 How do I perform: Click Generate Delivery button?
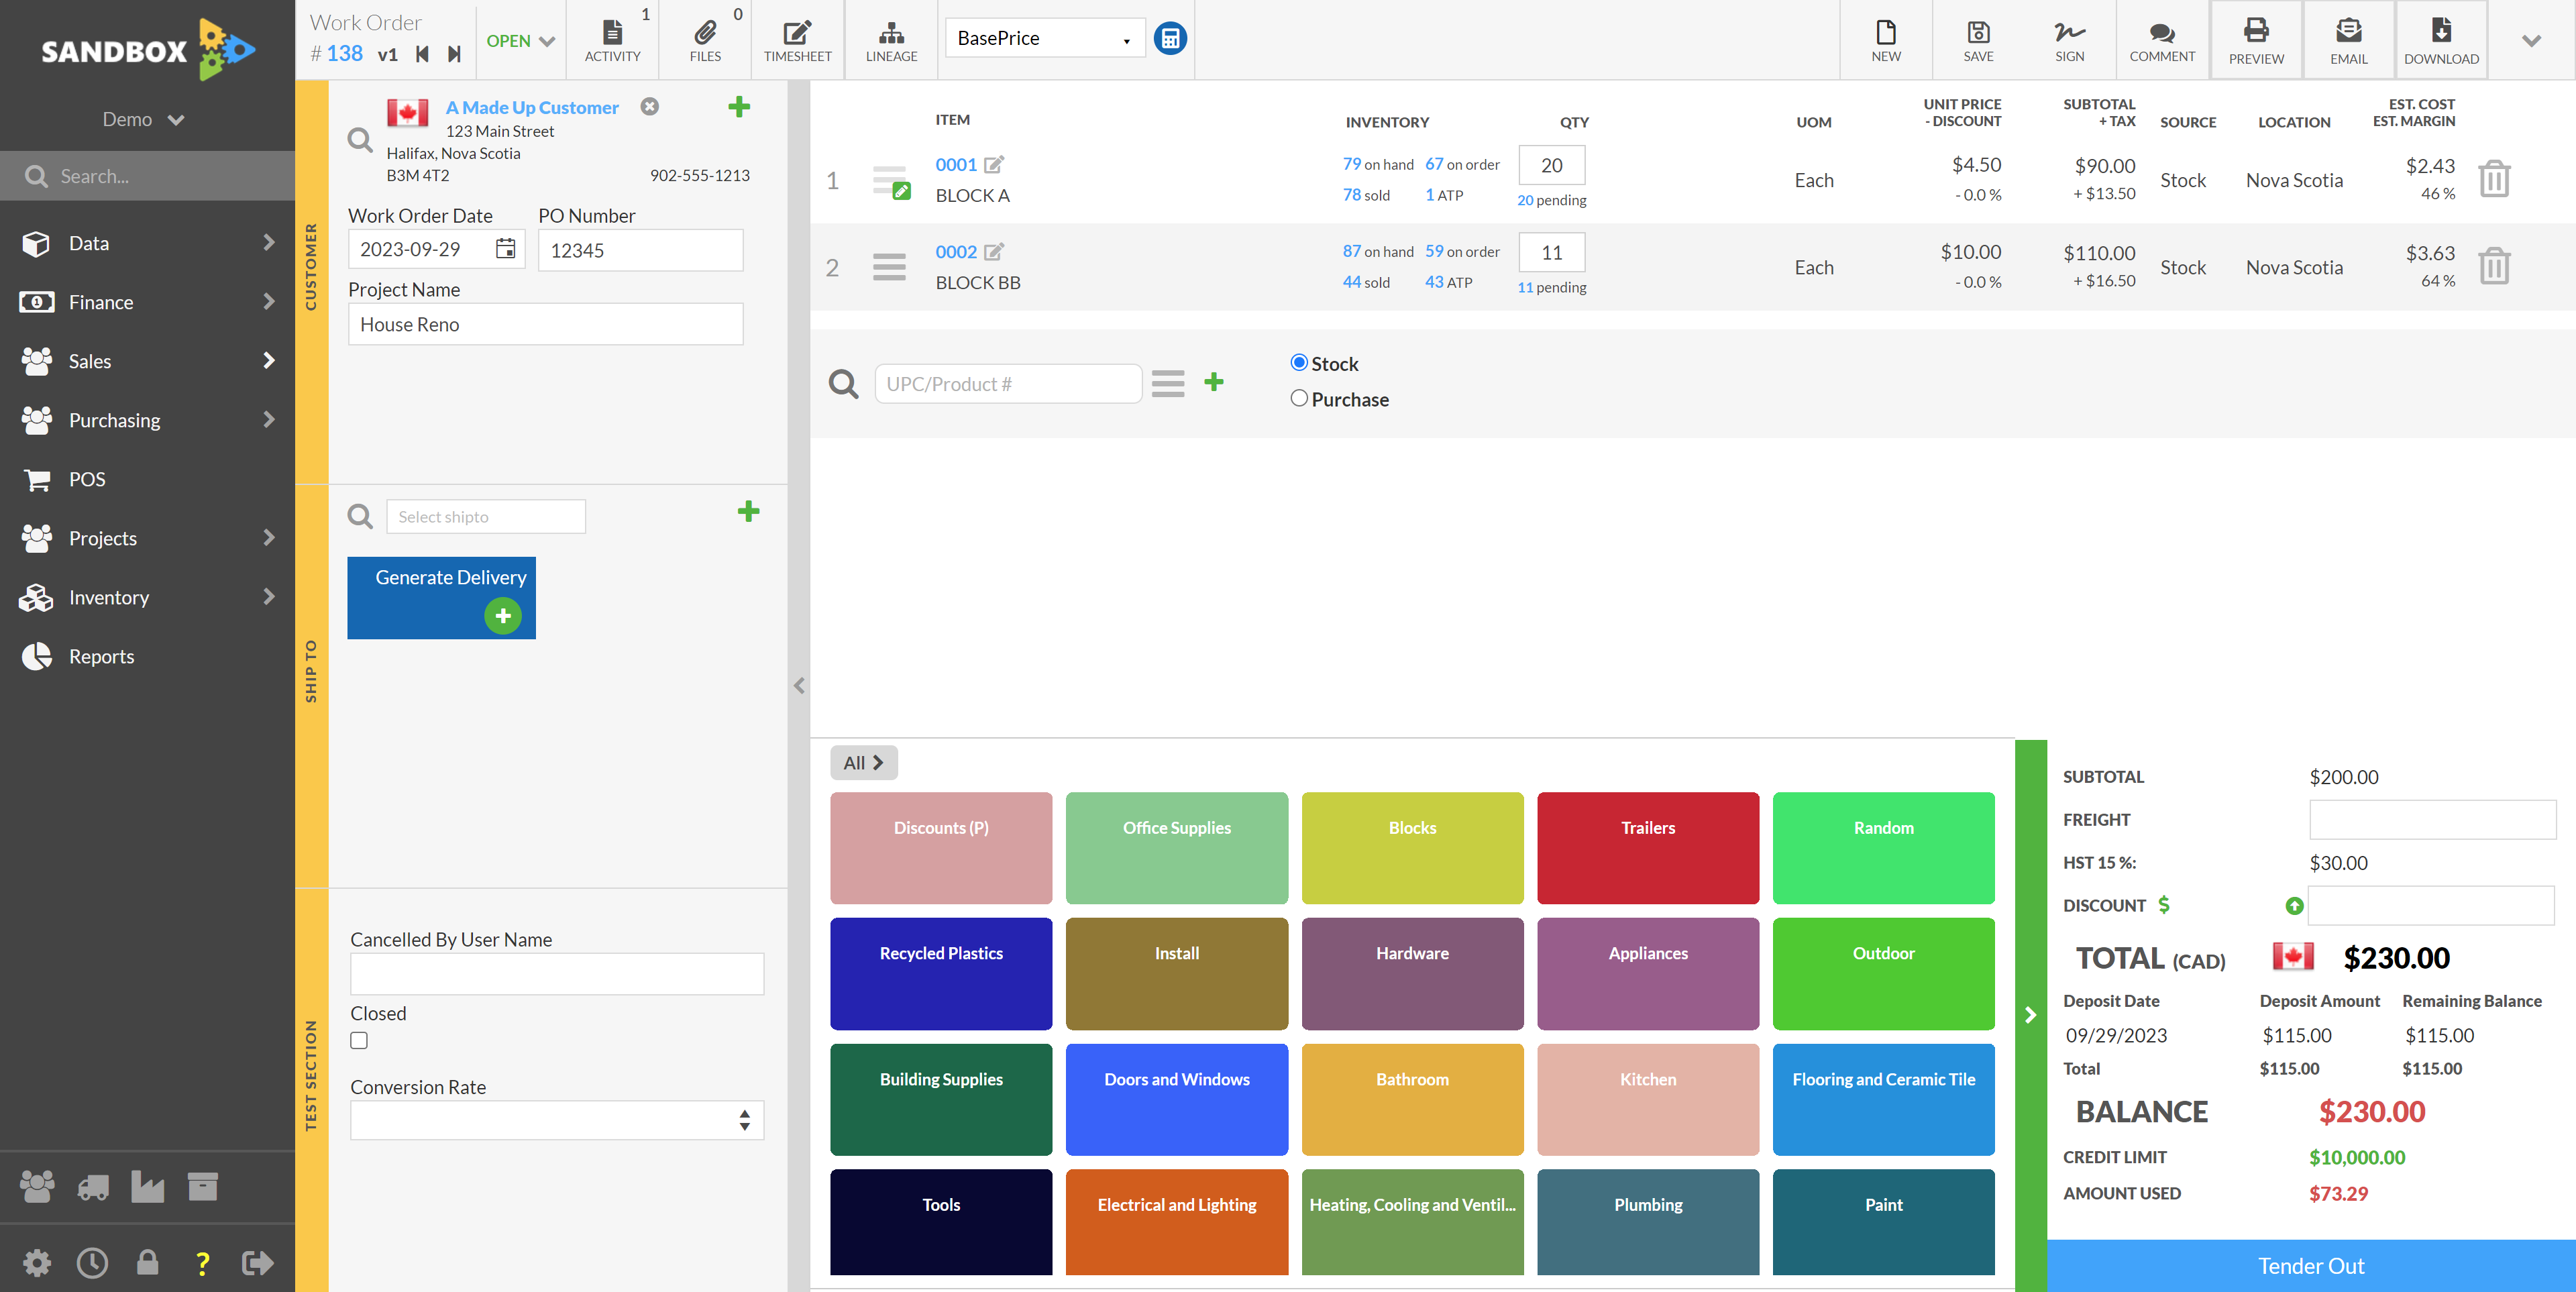coord(441,597)
